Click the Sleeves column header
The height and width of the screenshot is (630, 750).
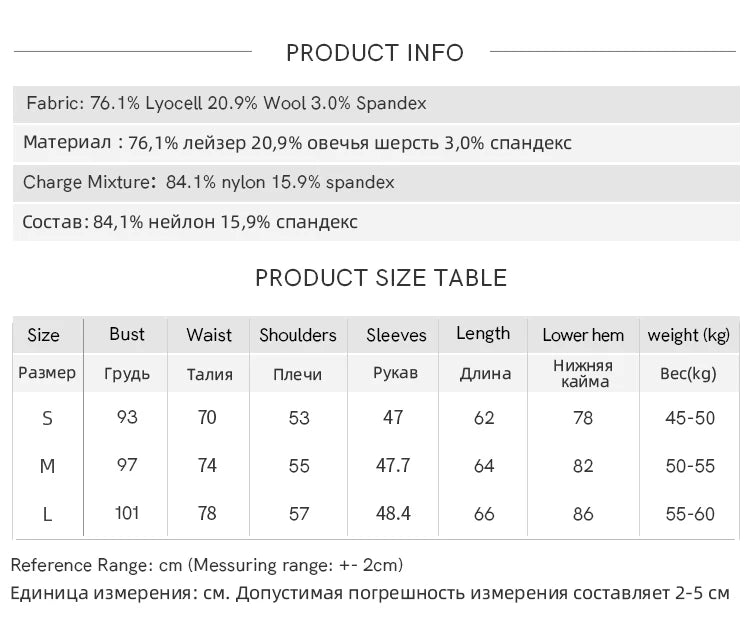(396, 335)
